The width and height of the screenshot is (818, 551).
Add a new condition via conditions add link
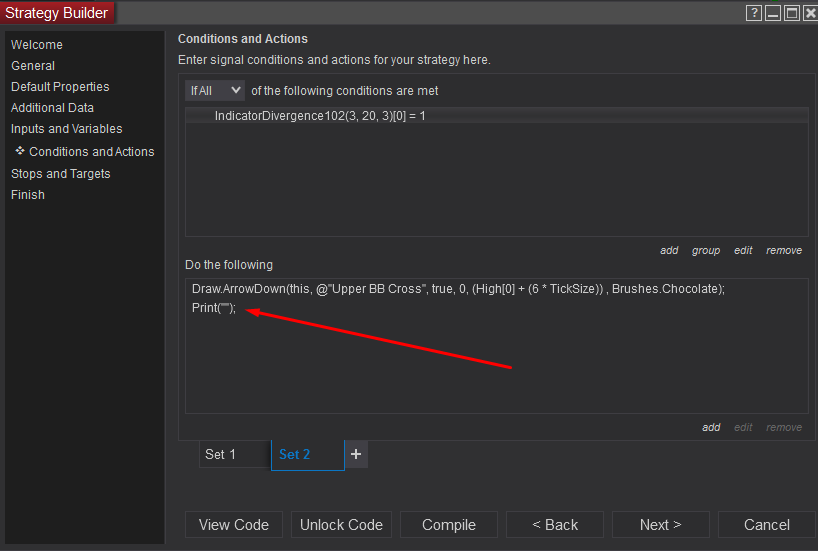click(x=669, y=250)
